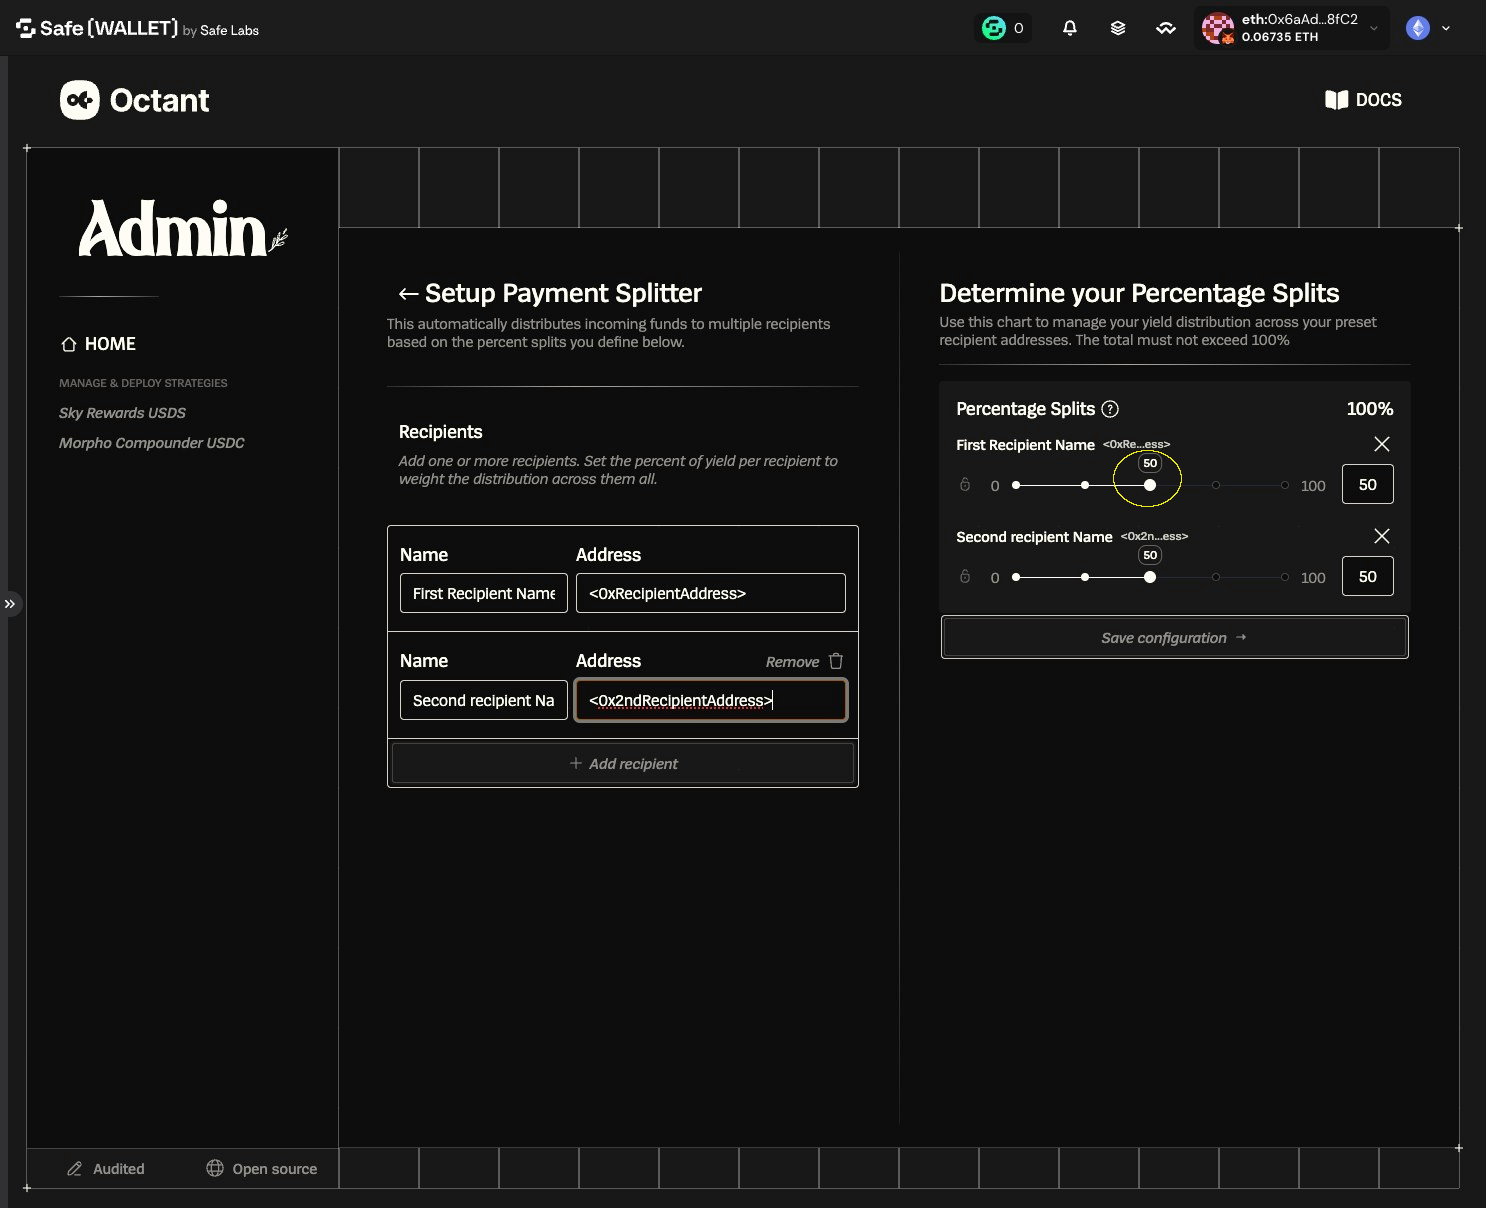The image size is (1486, 1208).
Task: Open the notifications bell icon
Action: pos(1069,28)
